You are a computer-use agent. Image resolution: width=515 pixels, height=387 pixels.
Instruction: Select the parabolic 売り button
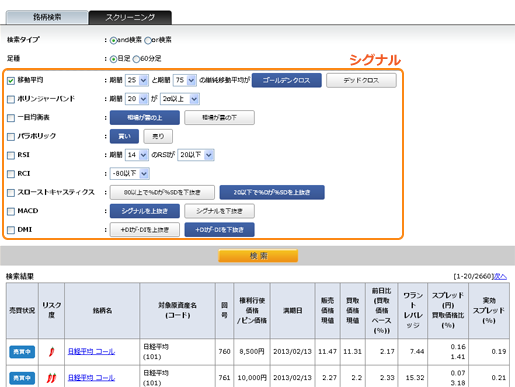pos(158,136)
